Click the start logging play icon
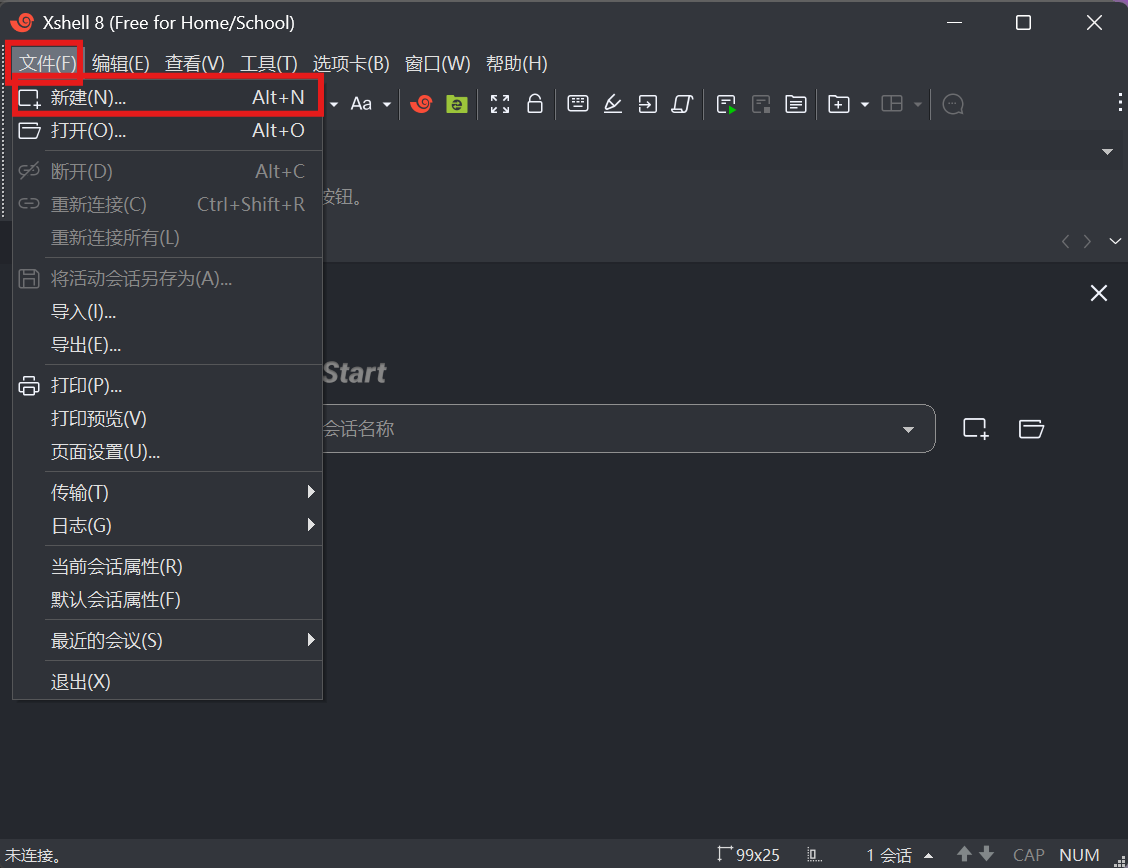Viewport: 1128px width, 868px height. pos(727,104)
